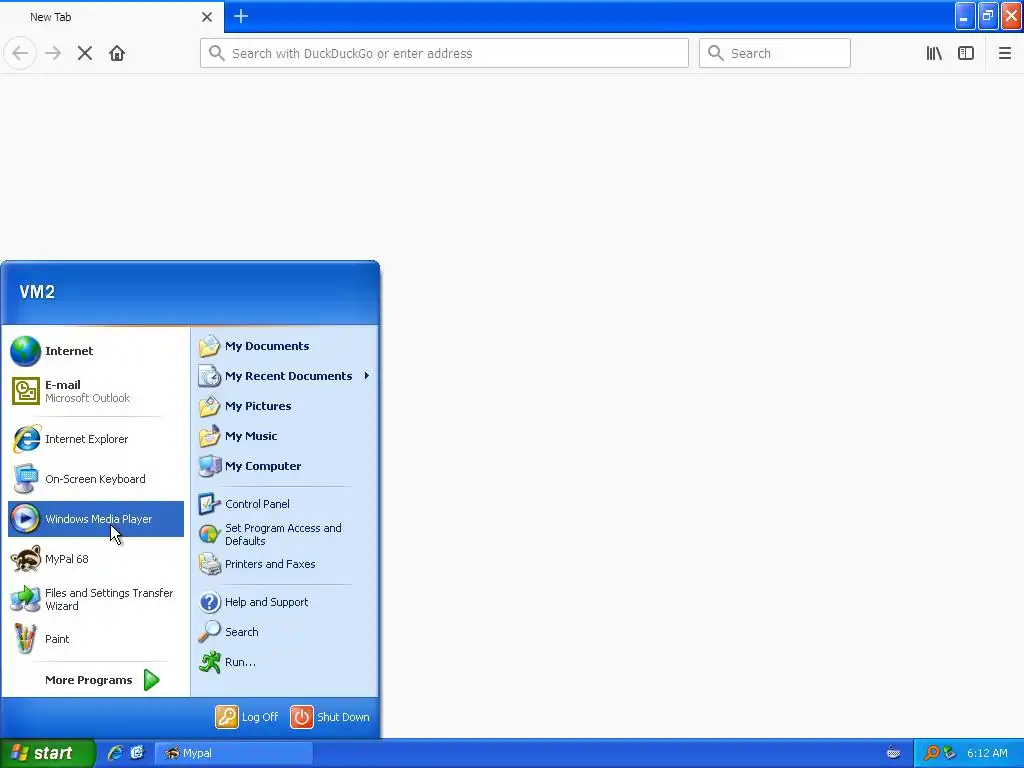Click the keyboard icon in the taskbar

(x=893, y=753)
